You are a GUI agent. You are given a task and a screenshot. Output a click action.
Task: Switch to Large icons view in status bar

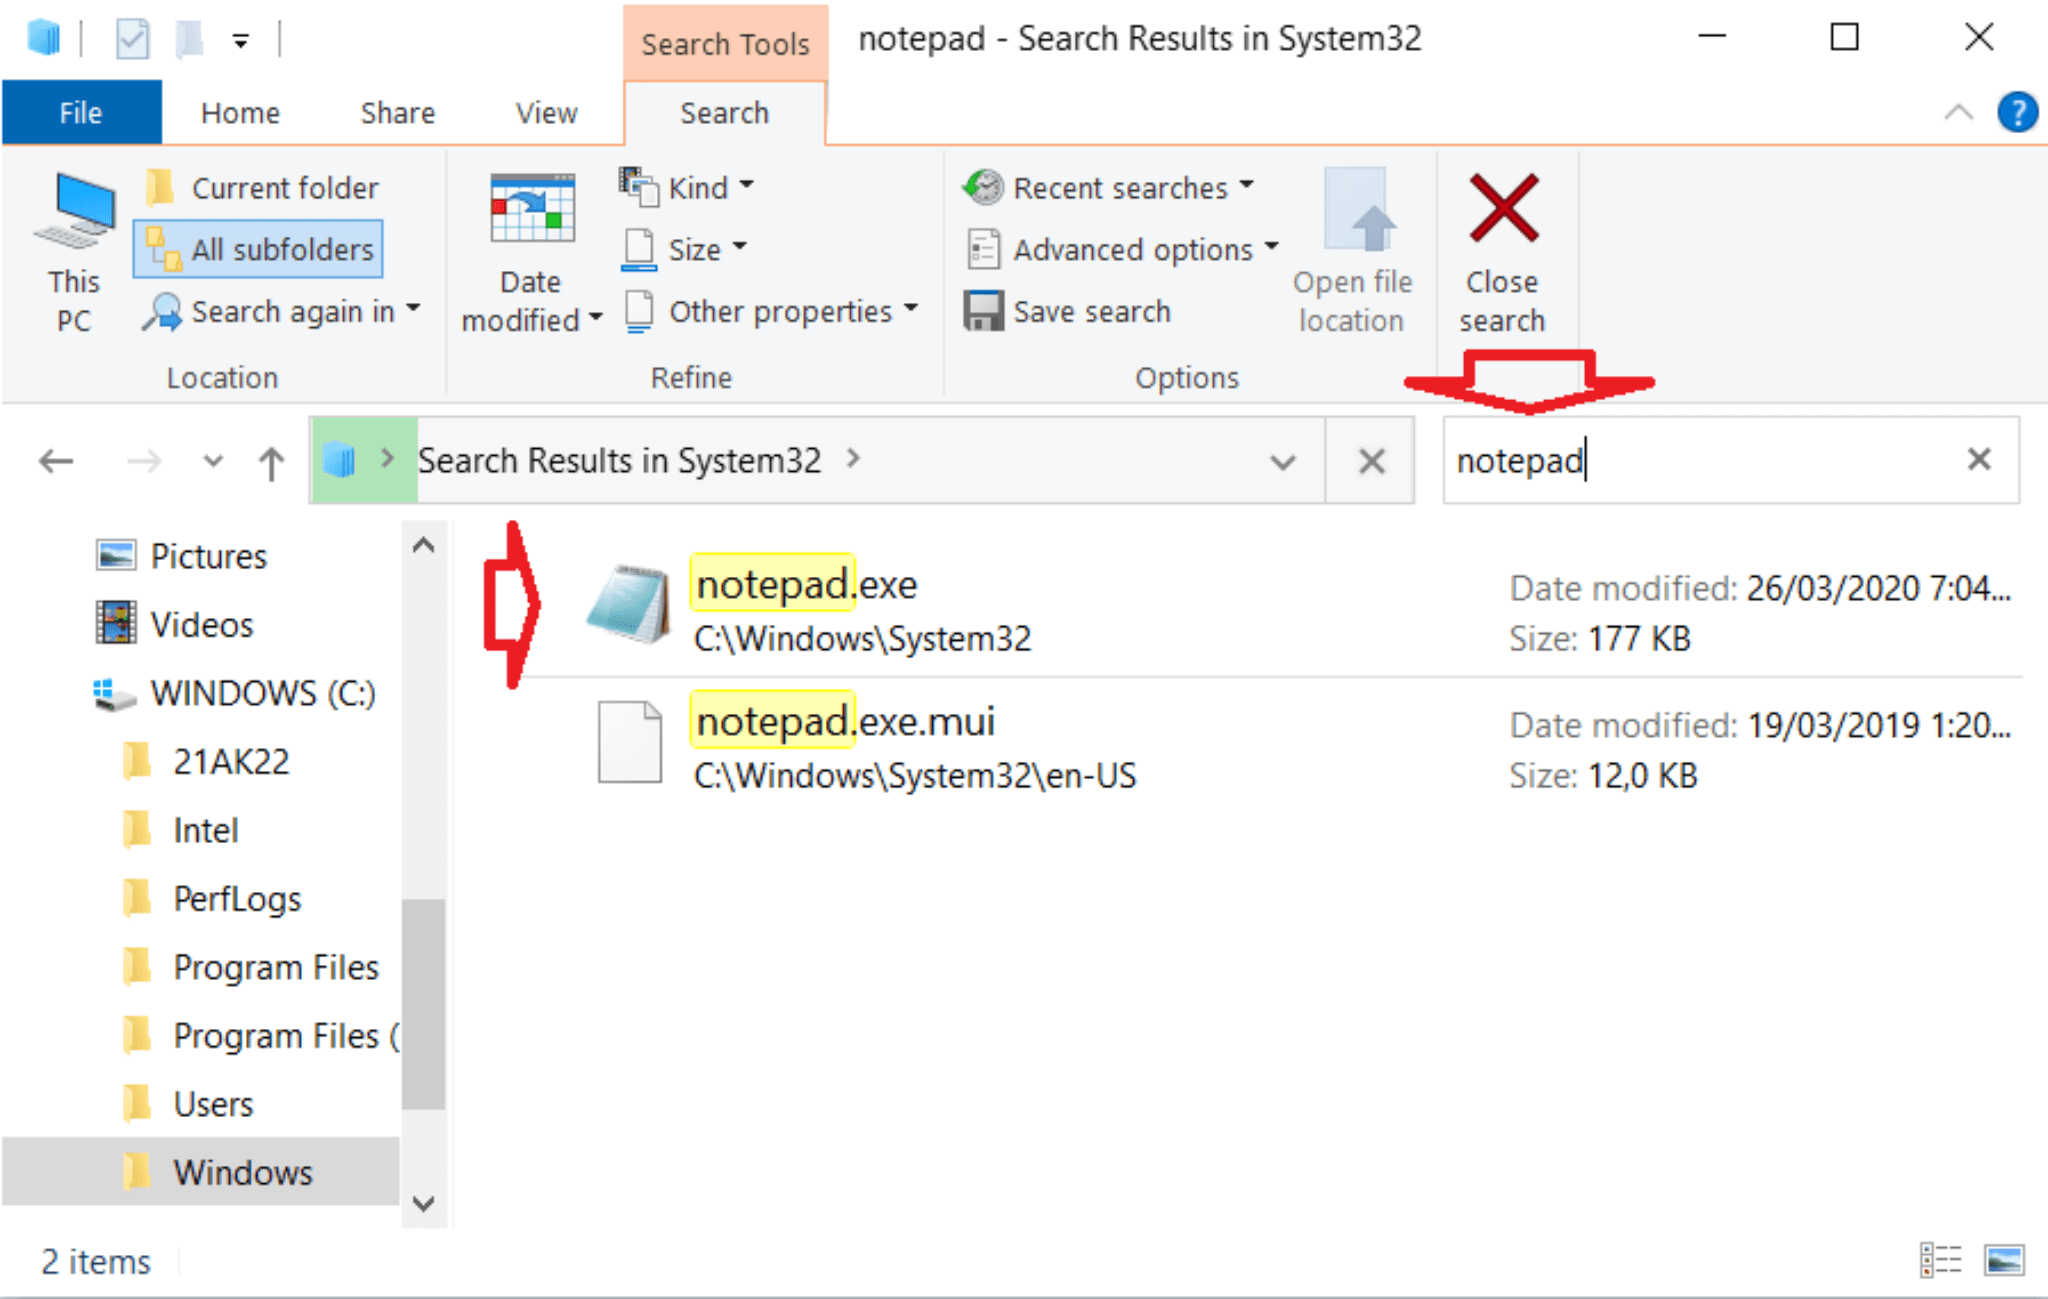point(2004,1260)
